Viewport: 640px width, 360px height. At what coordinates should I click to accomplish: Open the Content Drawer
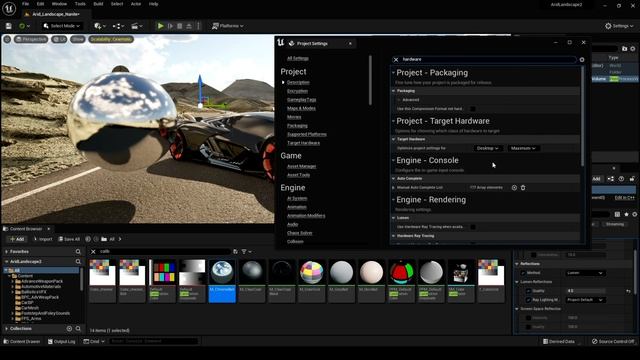click(x=21, y=342)
